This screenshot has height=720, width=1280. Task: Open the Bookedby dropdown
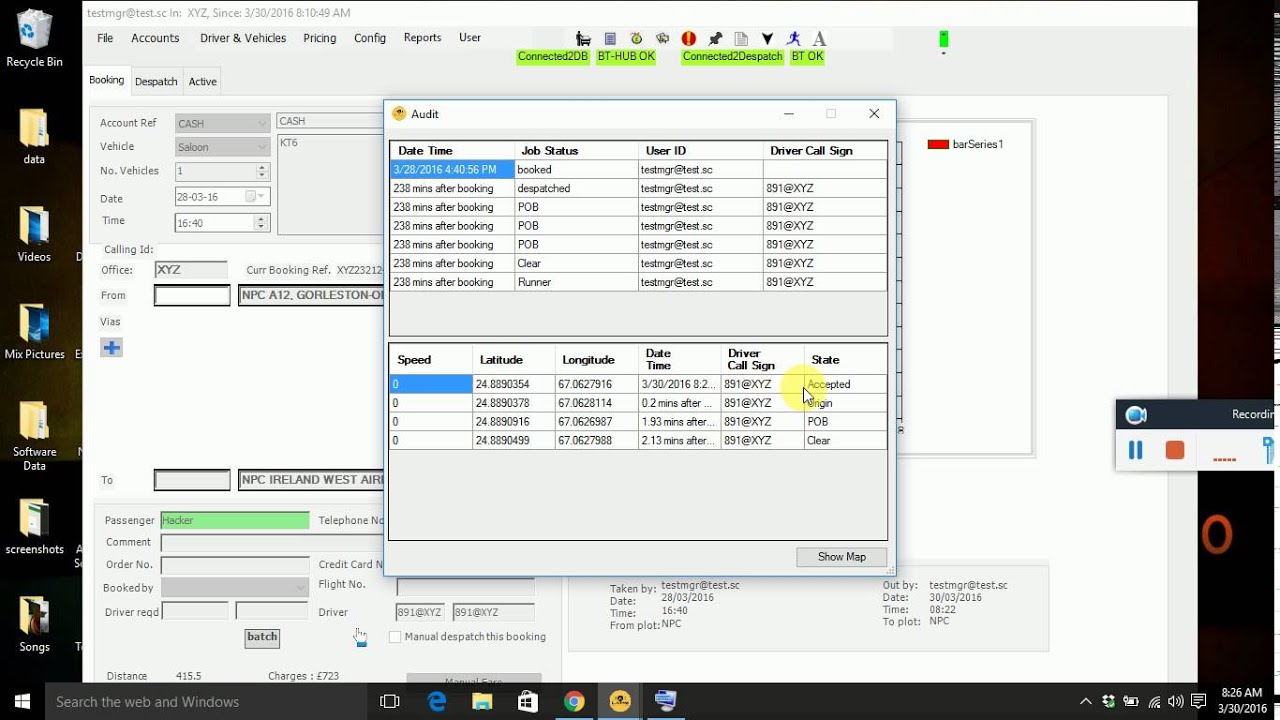(300, 587)
